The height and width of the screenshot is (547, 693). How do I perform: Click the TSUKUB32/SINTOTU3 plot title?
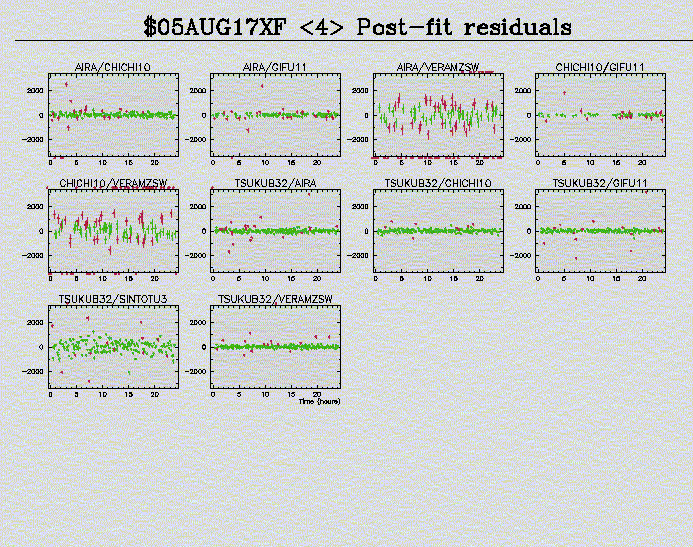(x=113, y=299)
